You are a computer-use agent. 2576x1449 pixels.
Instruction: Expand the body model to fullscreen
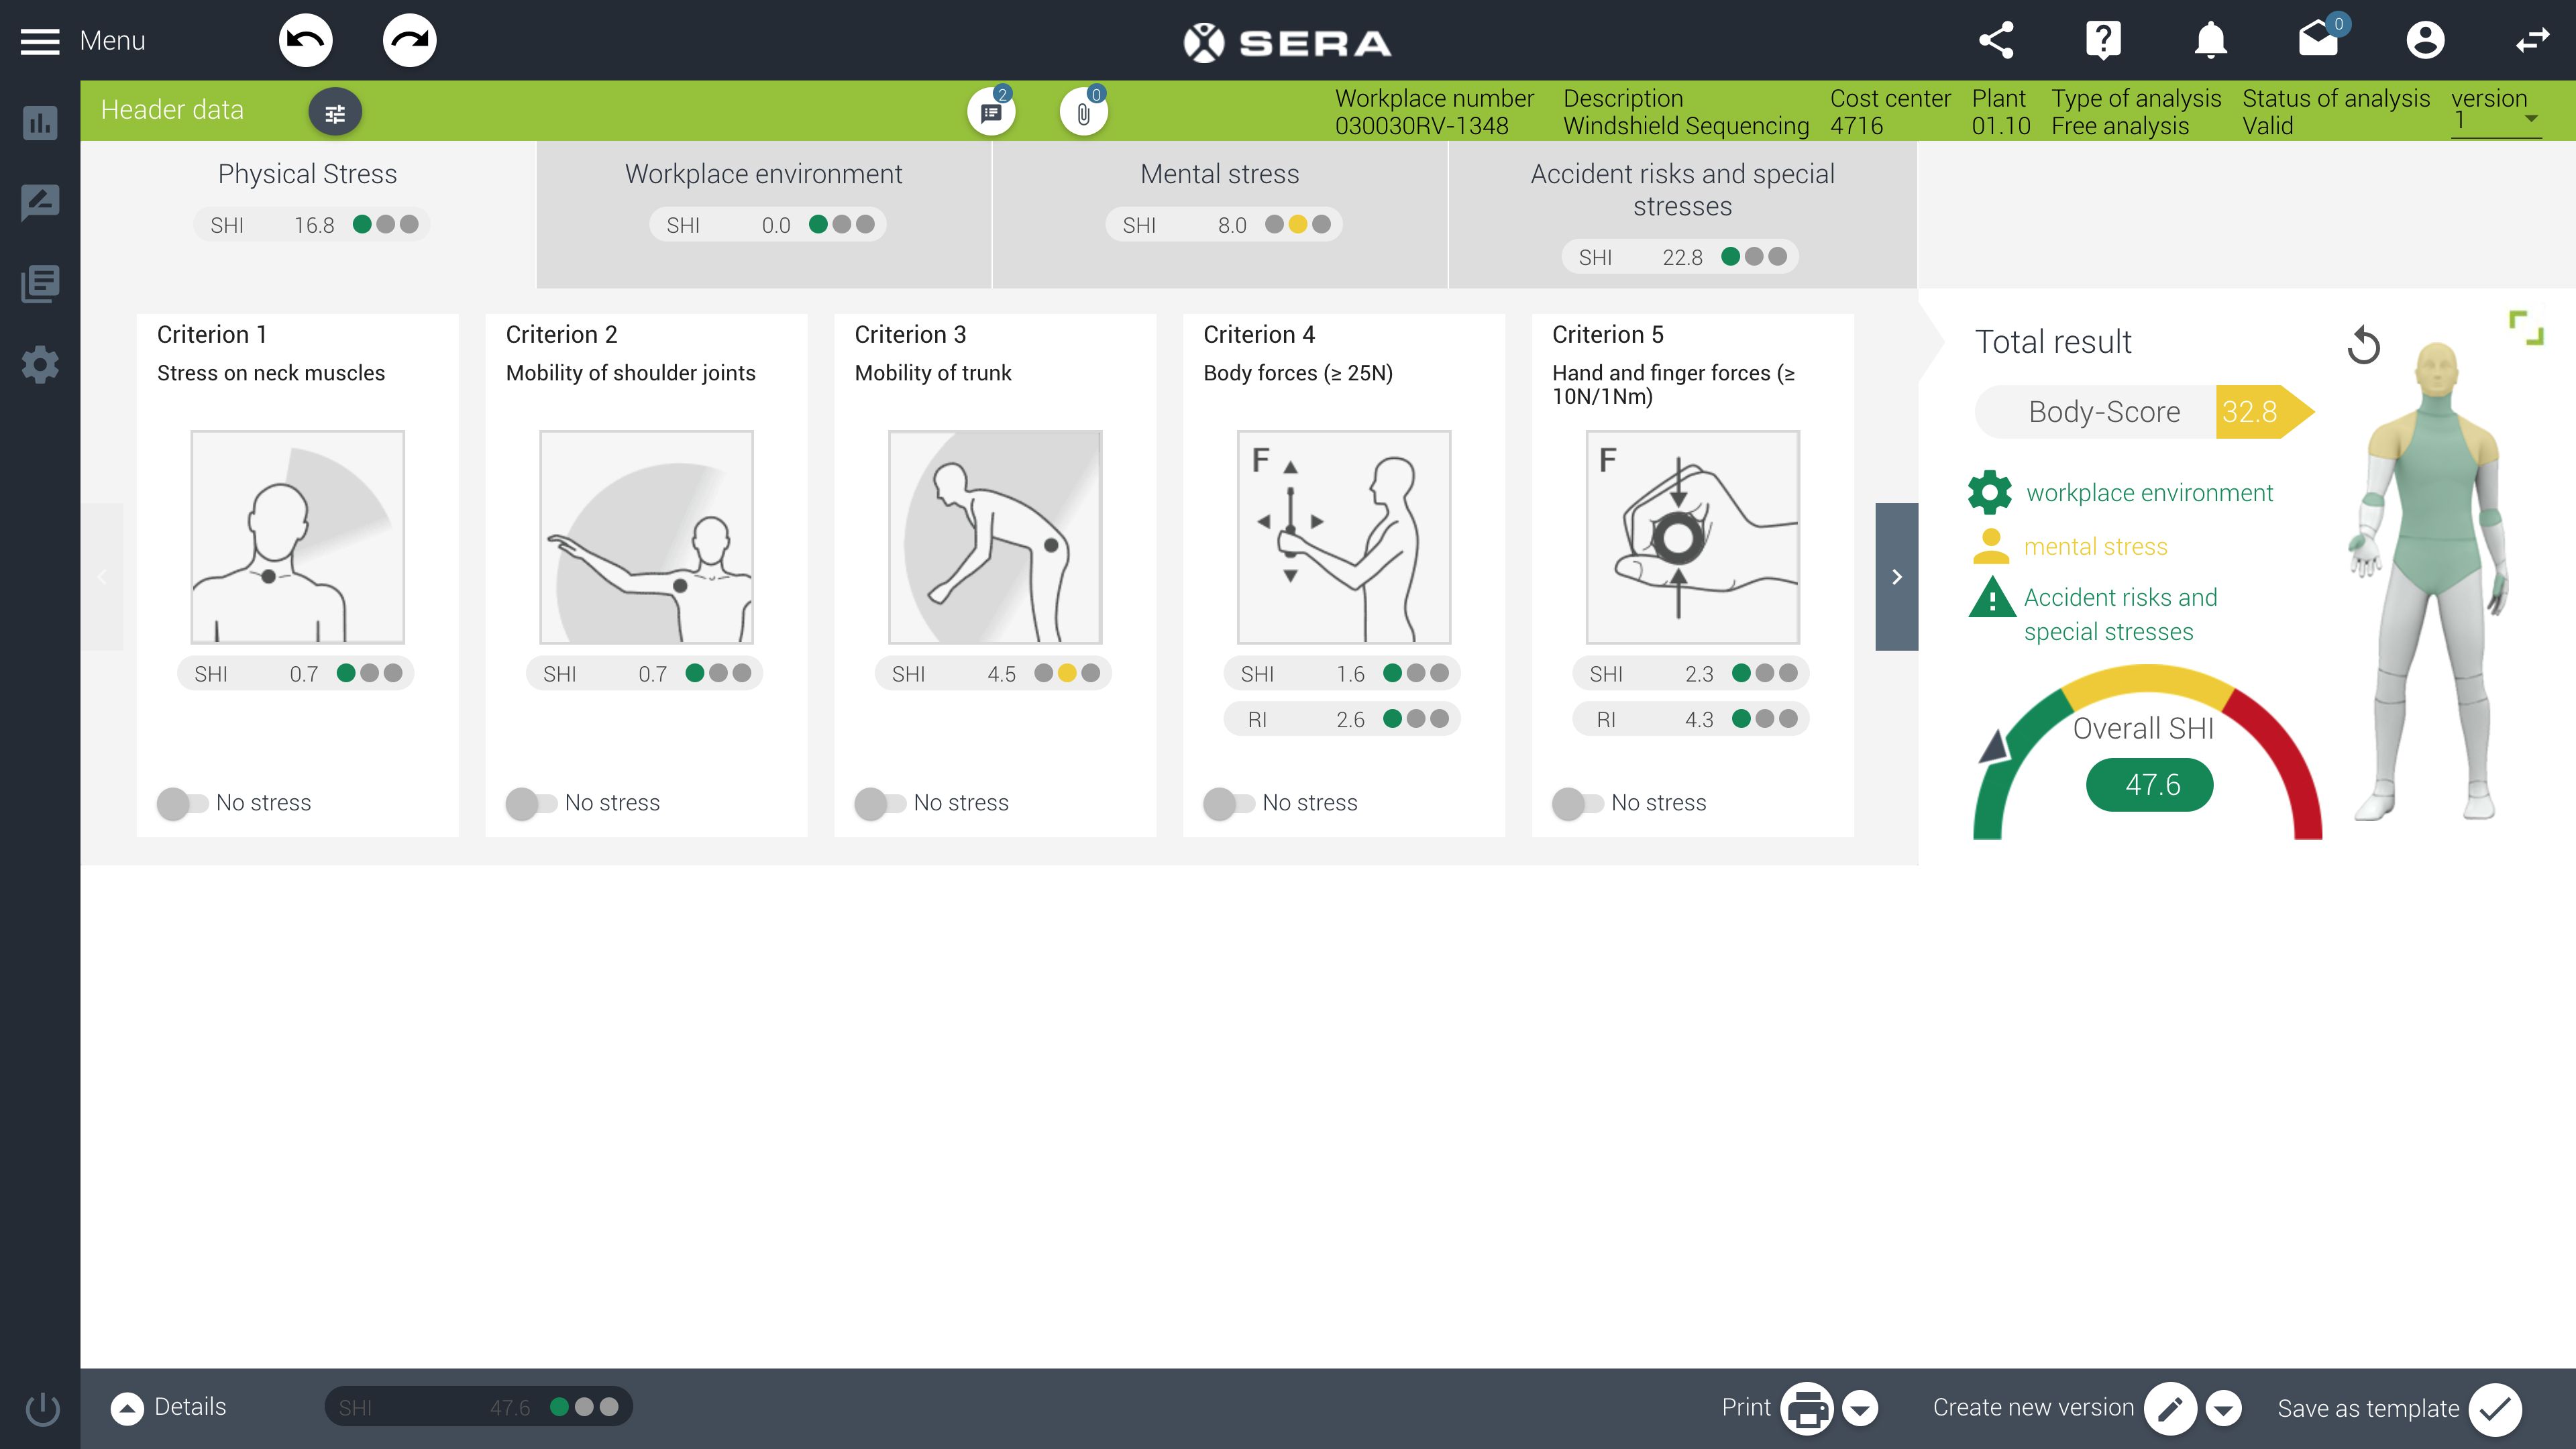[2527, 328]
